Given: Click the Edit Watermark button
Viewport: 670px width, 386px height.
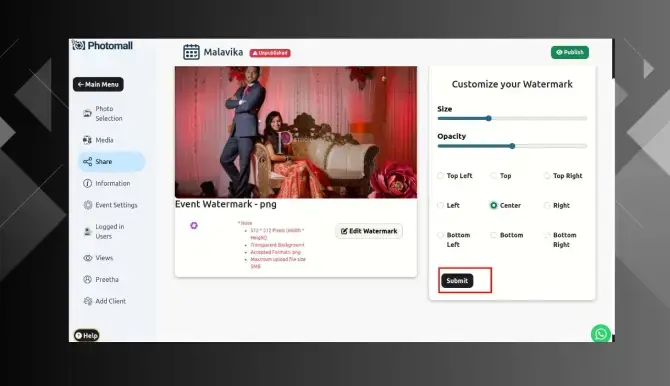Looking at the screenshot, I should tap(369, 231).
